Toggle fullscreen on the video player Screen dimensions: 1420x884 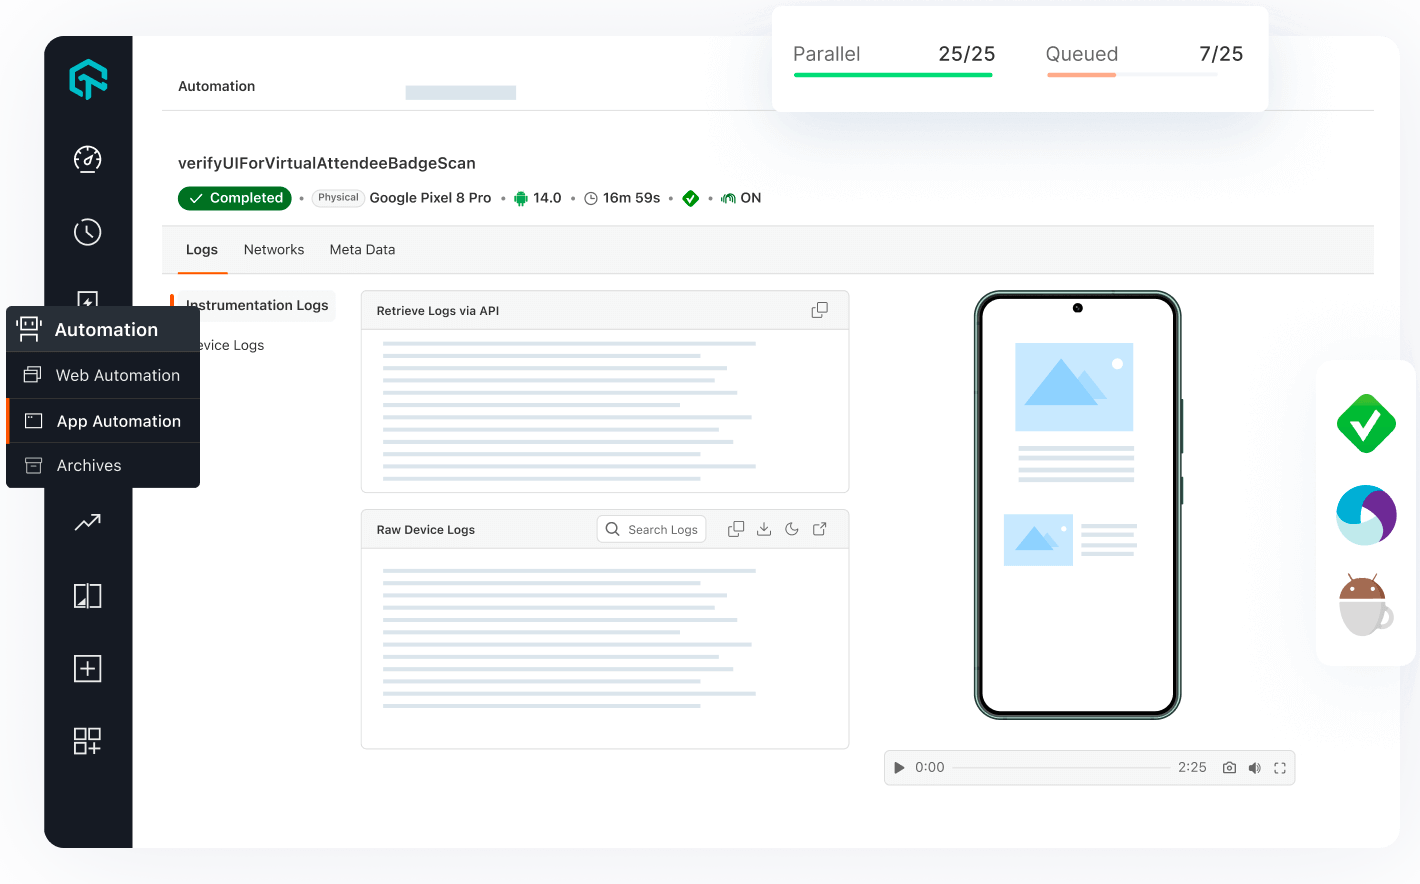(1281, 767)
